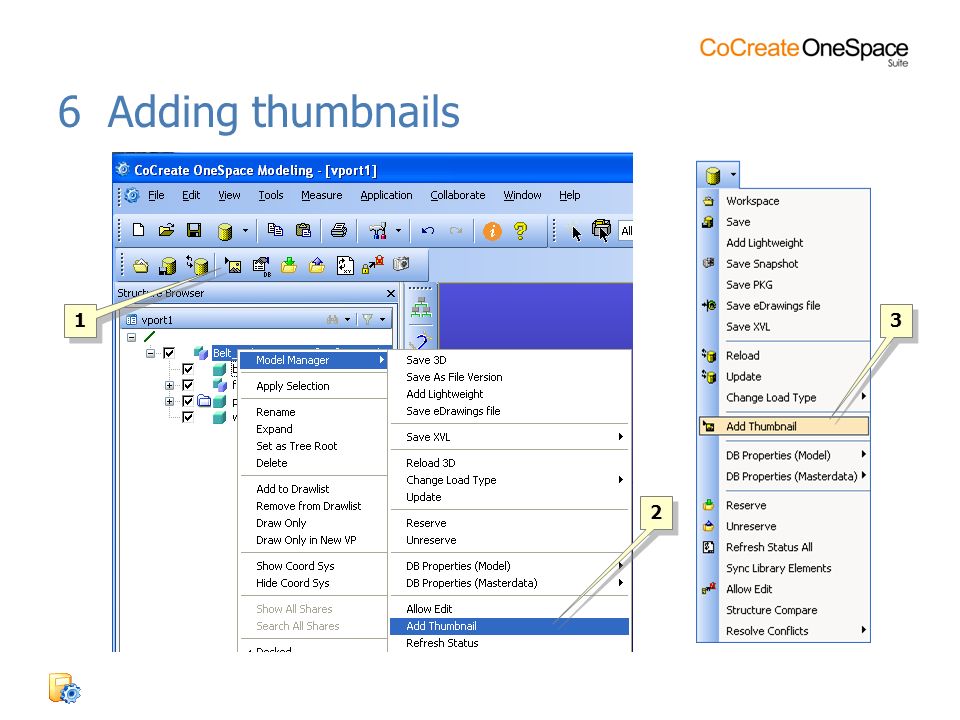Click the DB Properties icon in toolbar

(261, 266)
